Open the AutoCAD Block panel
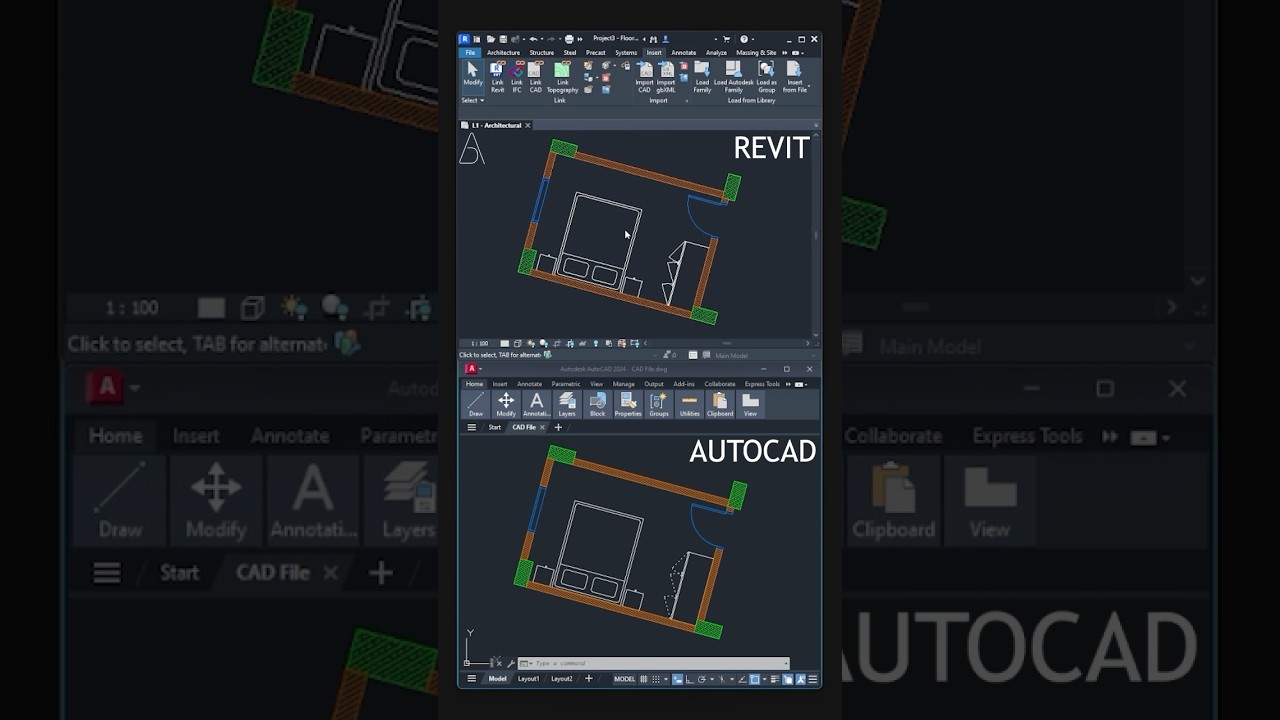This screenshot has width=1280, height=720. tap(598, 404)
